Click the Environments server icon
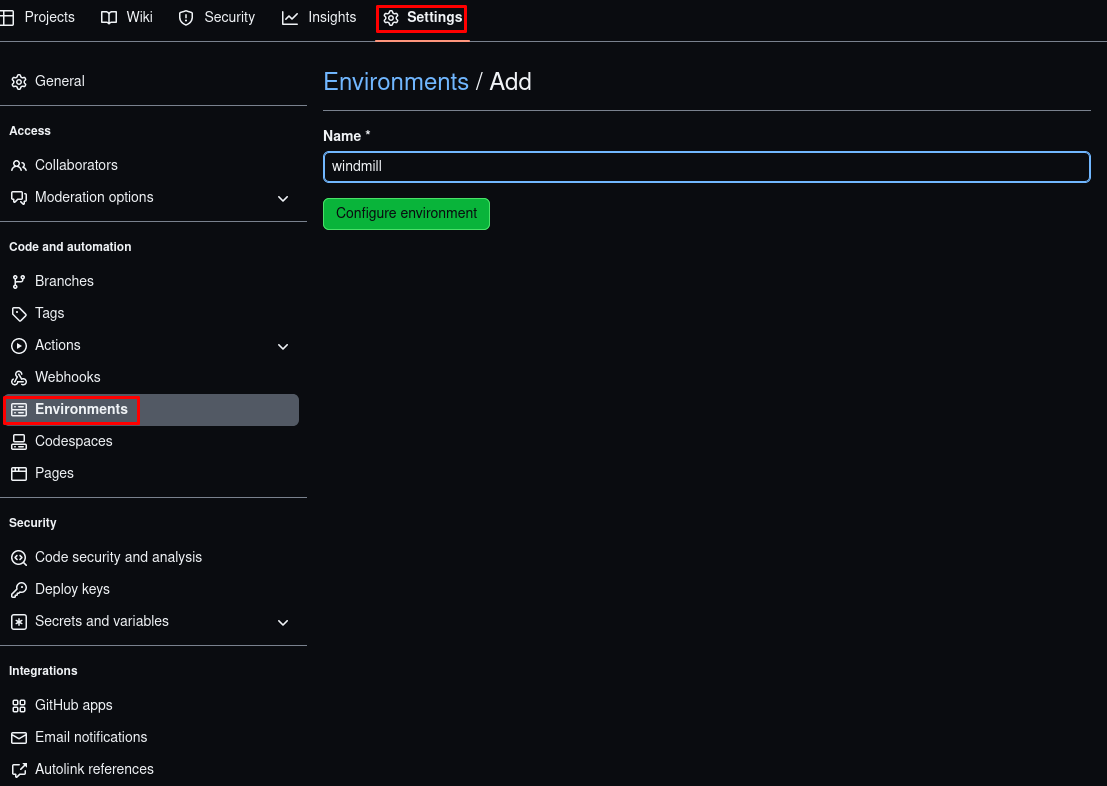 19,410
